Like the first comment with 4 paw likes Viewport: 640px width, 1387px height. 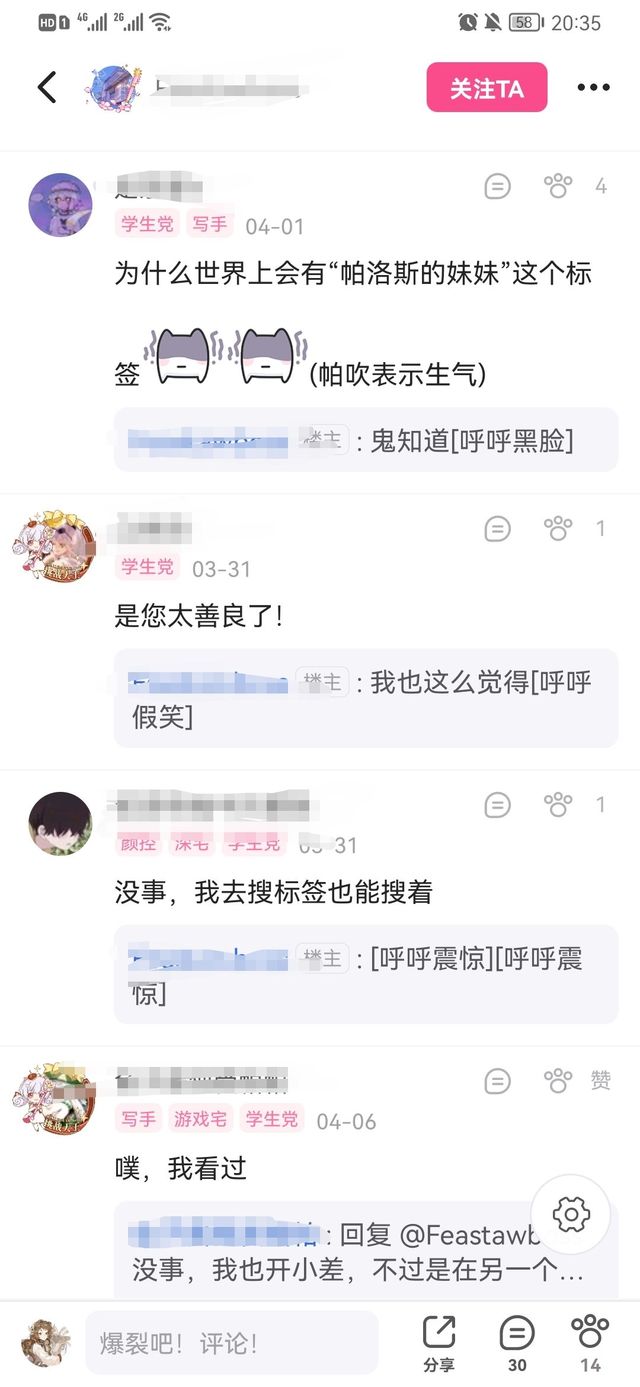pos(558,186)
